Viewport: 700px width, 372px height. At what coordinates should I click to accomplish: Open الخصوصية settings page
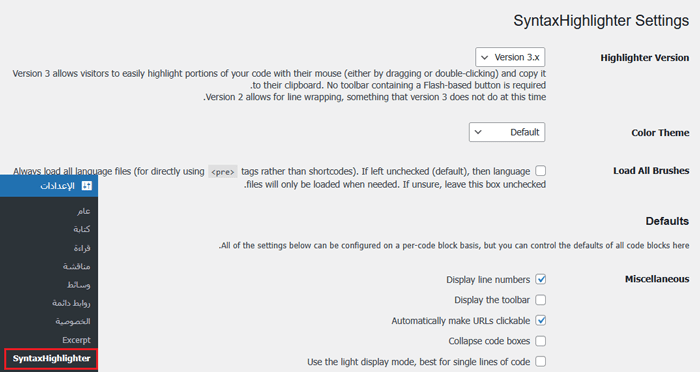tap(73, 322)
